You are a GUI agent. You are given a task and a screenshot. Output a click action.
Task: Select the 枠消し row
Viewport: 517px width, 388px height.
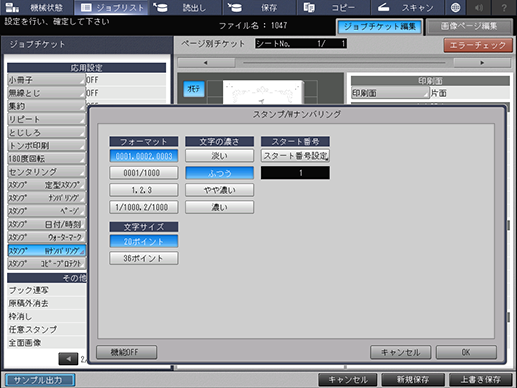click(47, 316)
